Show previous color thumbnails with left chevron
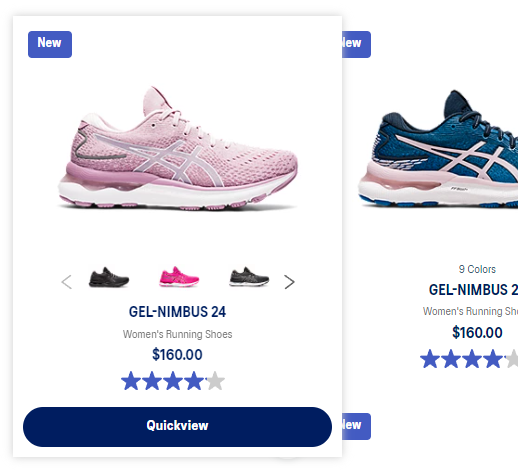 pyautogui.click(x=67, y=282)
